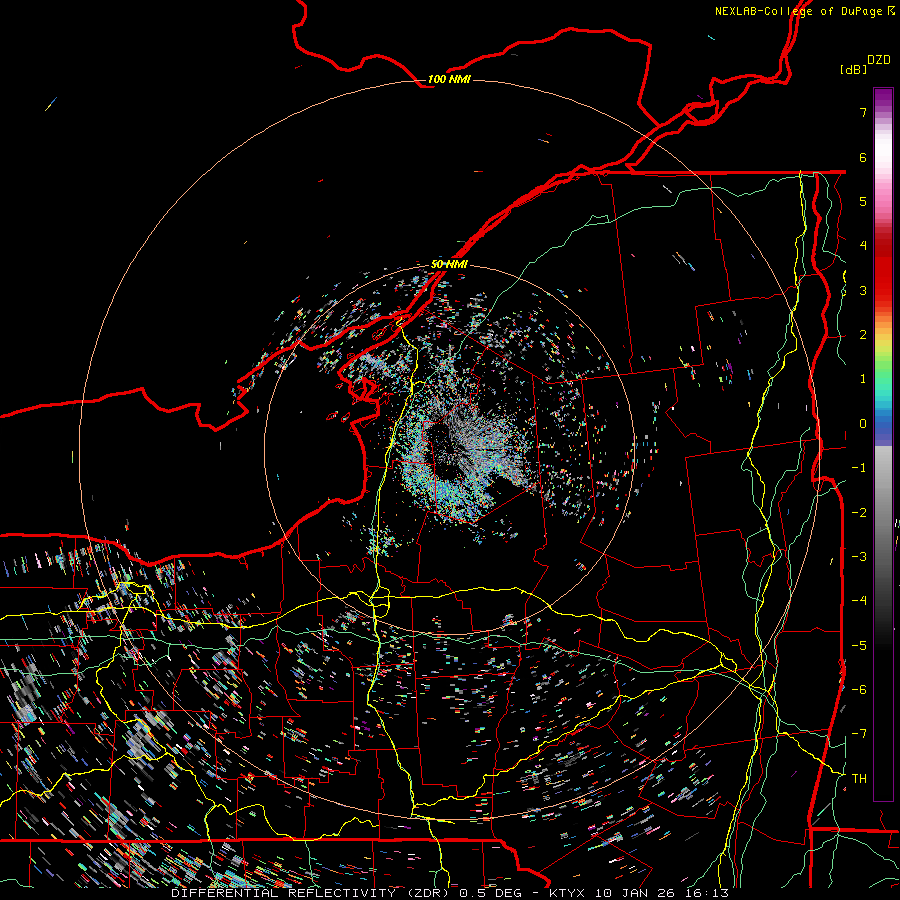Click the "16:13" time in caption
Screen dimensions: 900x900
coord(707,893)
